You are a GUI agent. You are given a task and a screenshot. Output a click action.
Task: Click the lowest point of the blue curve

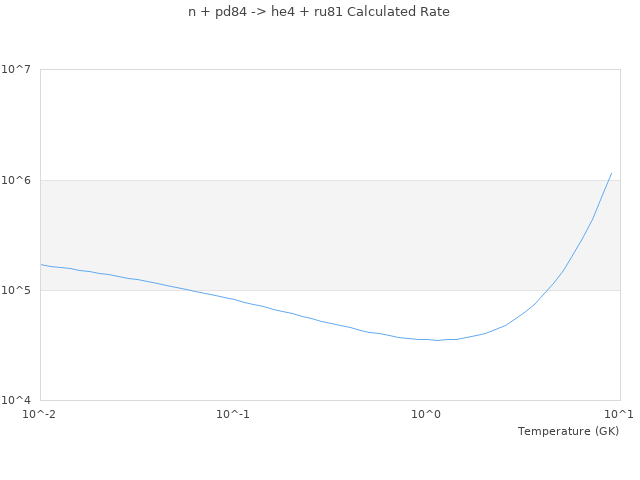(x=436, y=340)
